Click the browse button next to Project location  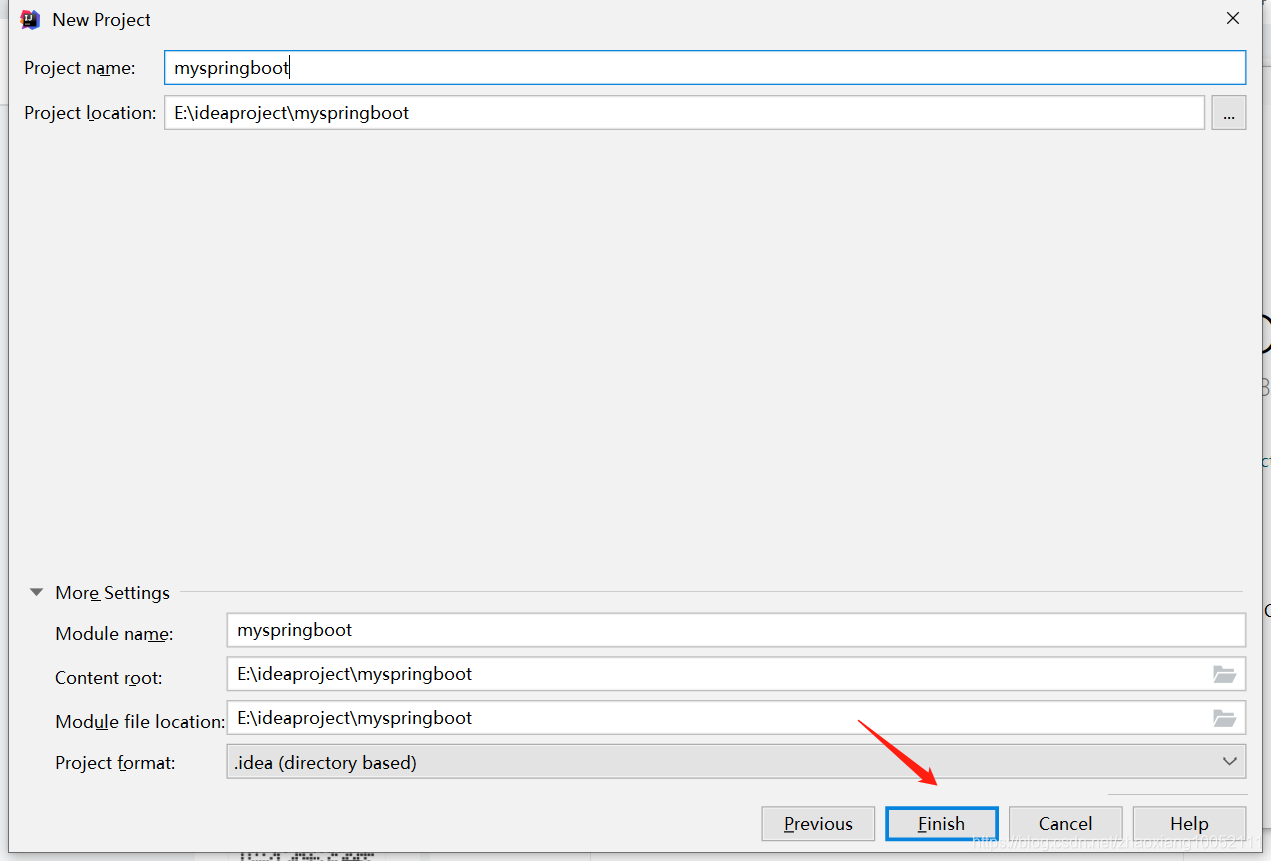pyautogui.click(x=1228, y=112)
